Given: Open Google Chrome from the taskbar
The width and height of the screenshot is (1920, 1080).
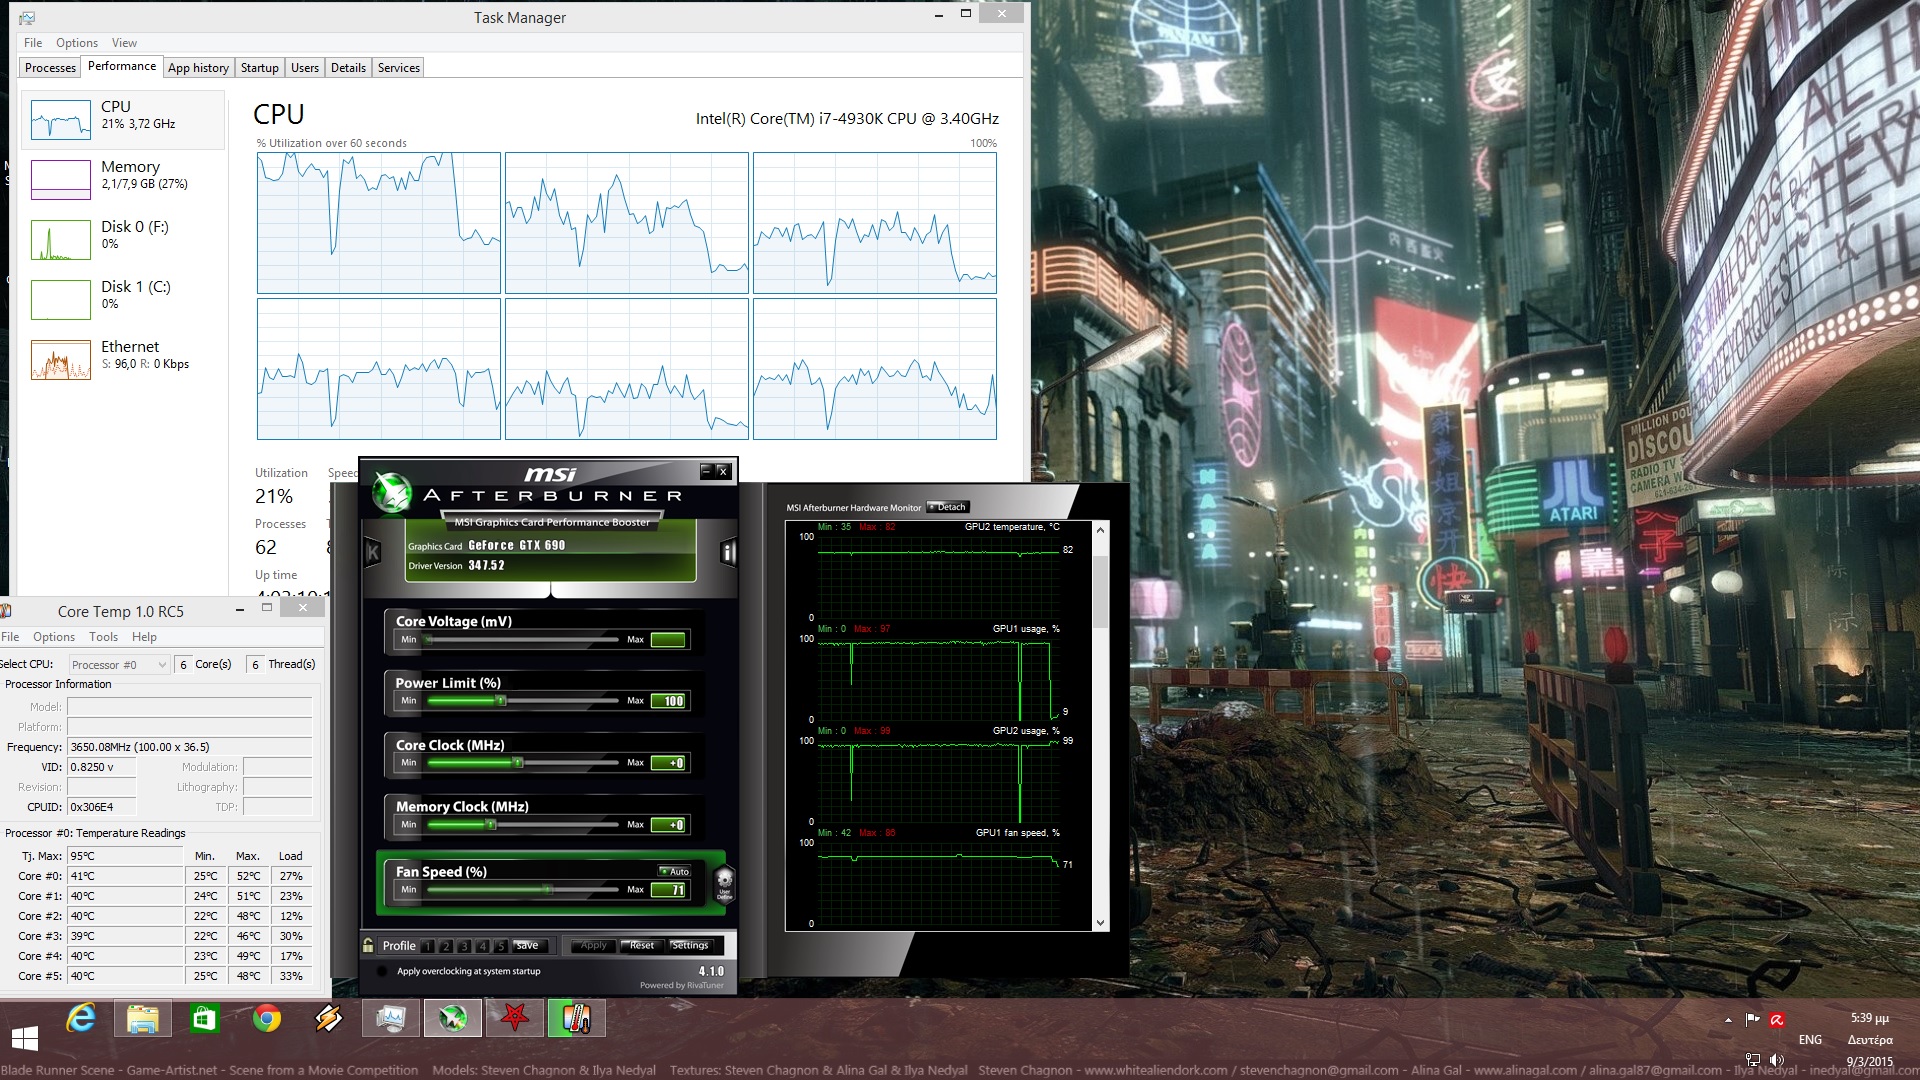Looking at the screenshot, I should pos(266,1019).
